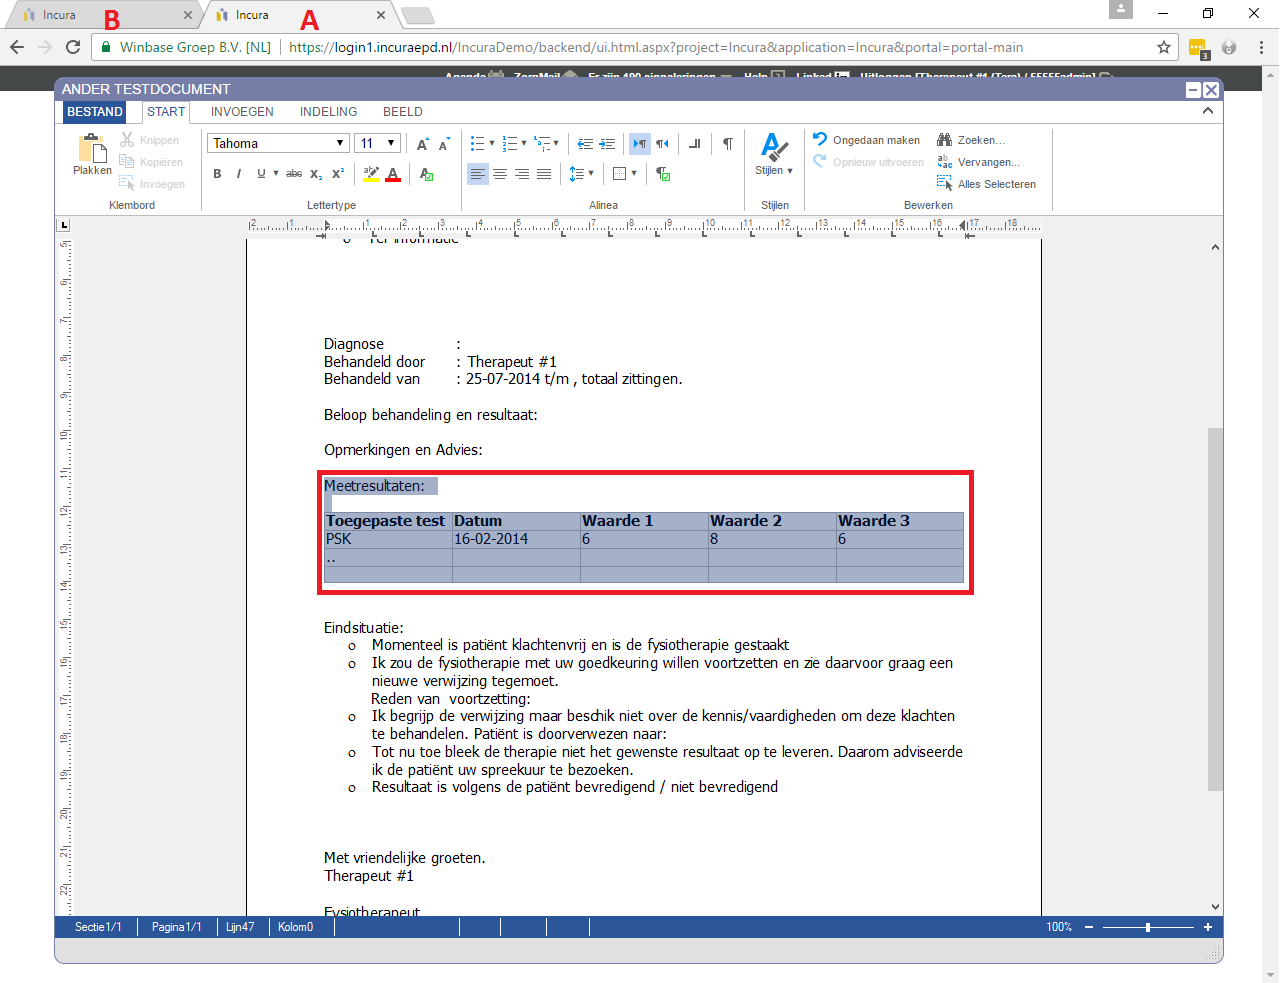The height and width of the screenshot is (983, 1282).
Task: Open underline style dropdown arrow
Action: coord(276,174)
